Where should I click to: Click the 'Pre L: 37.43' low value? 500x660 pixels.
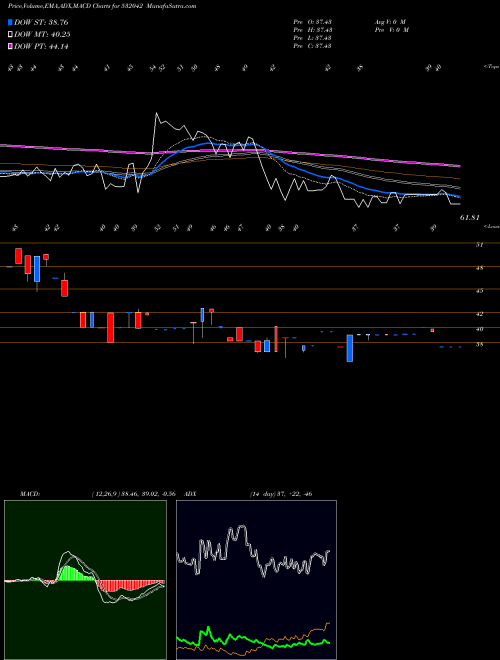[x=313, y=38]
